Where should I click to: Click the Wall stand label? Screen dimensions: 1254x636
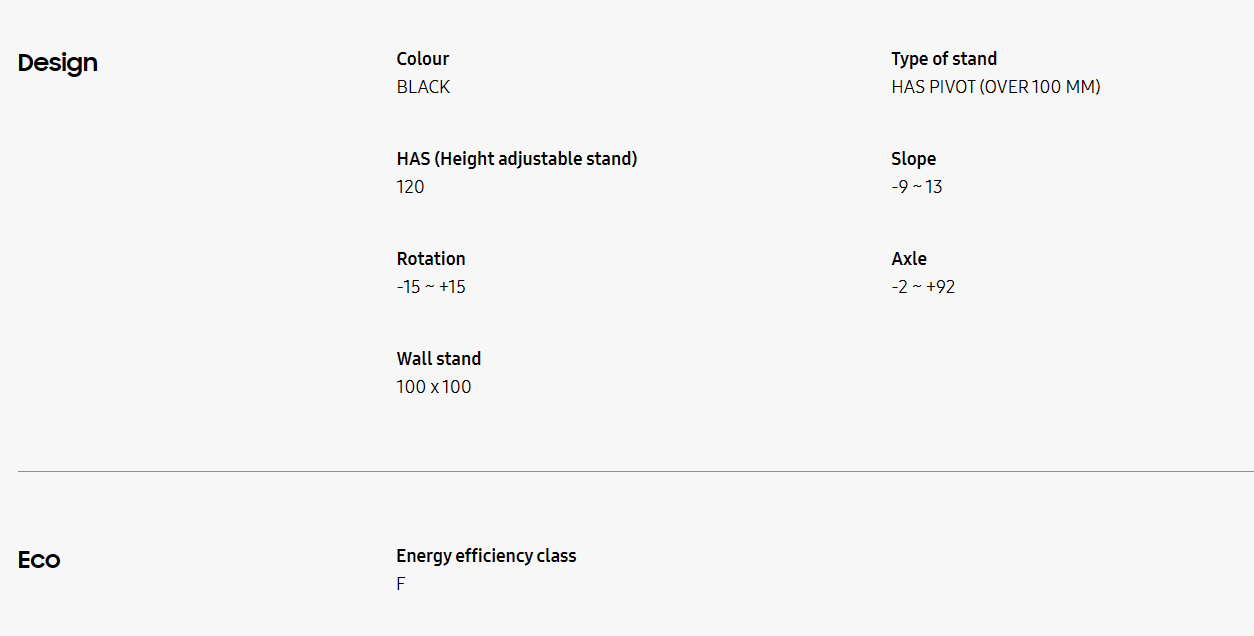(x=439, y=359)
